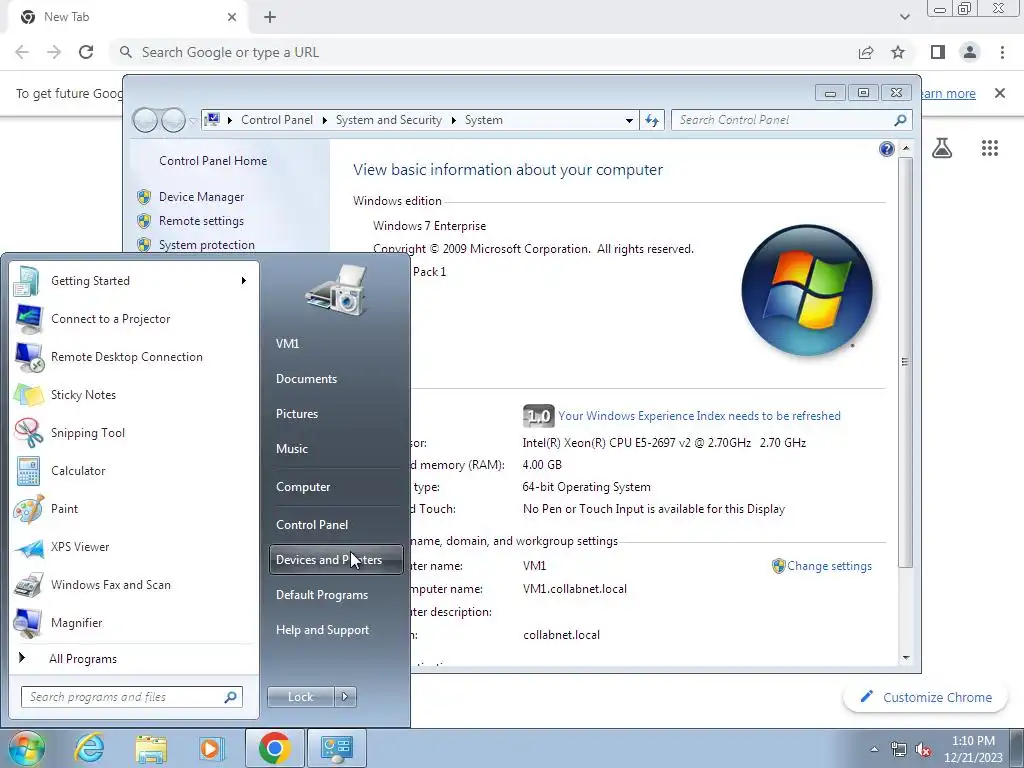
Task: Open Windows Media Player from taskbar
Action: coord(212,748)
